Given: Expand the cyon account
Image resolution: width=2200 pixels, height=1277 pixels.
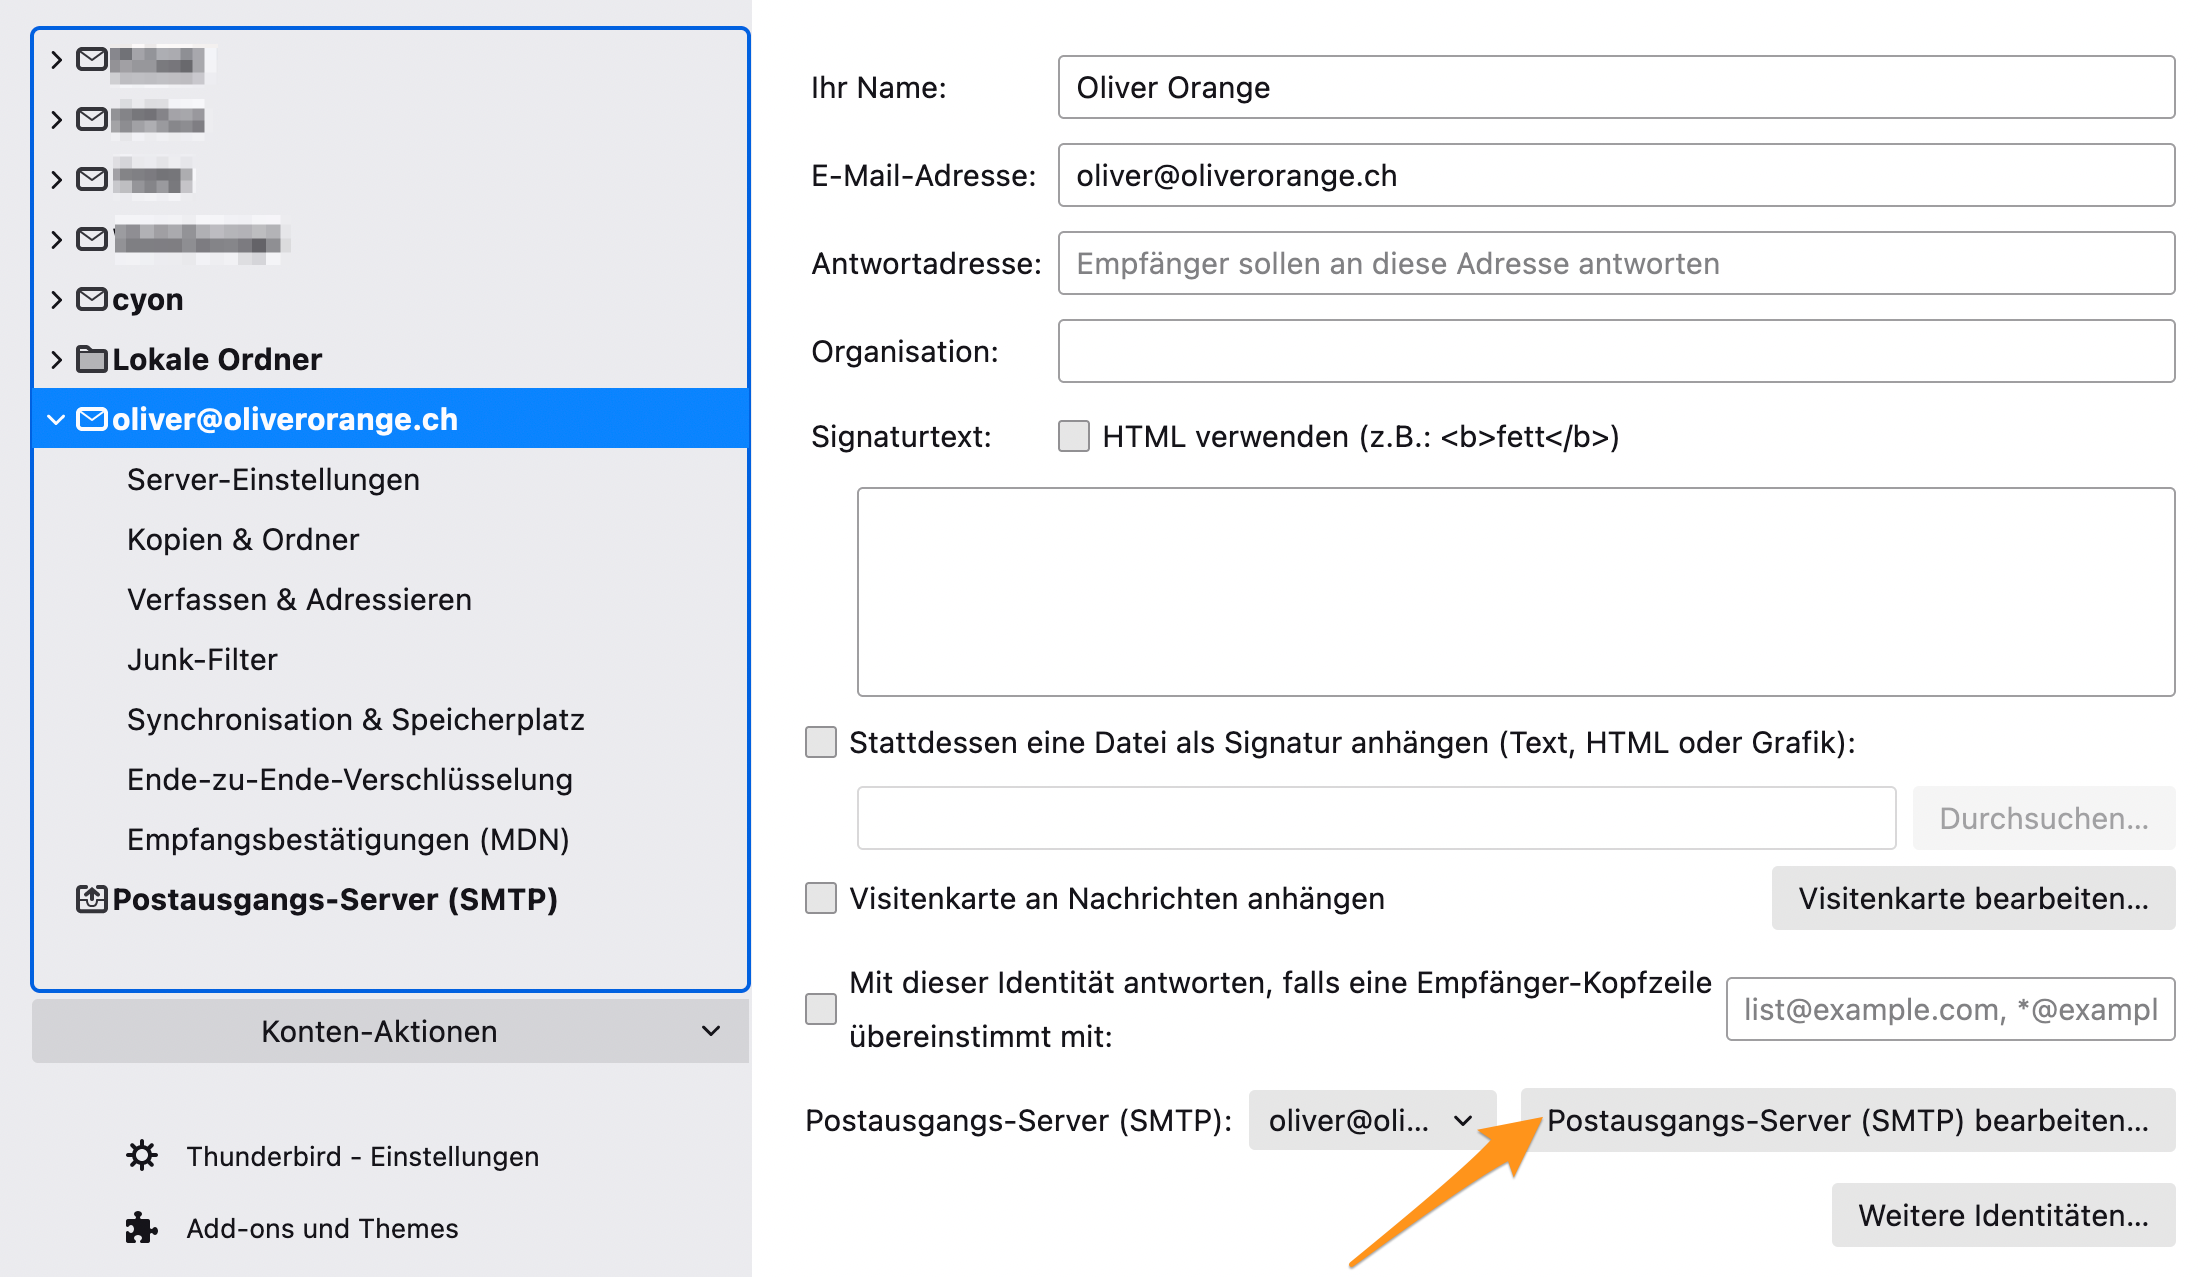Looking at the screenshot, I should (56, 299).
